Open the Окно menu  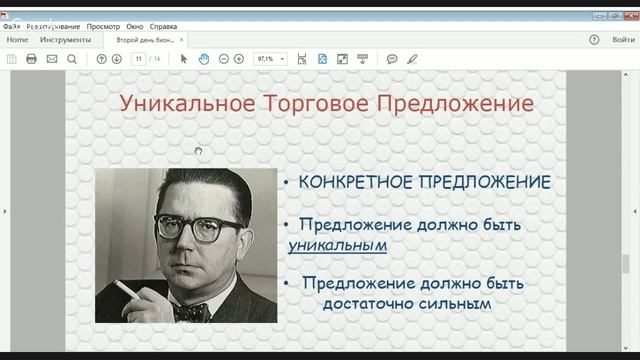135,27
